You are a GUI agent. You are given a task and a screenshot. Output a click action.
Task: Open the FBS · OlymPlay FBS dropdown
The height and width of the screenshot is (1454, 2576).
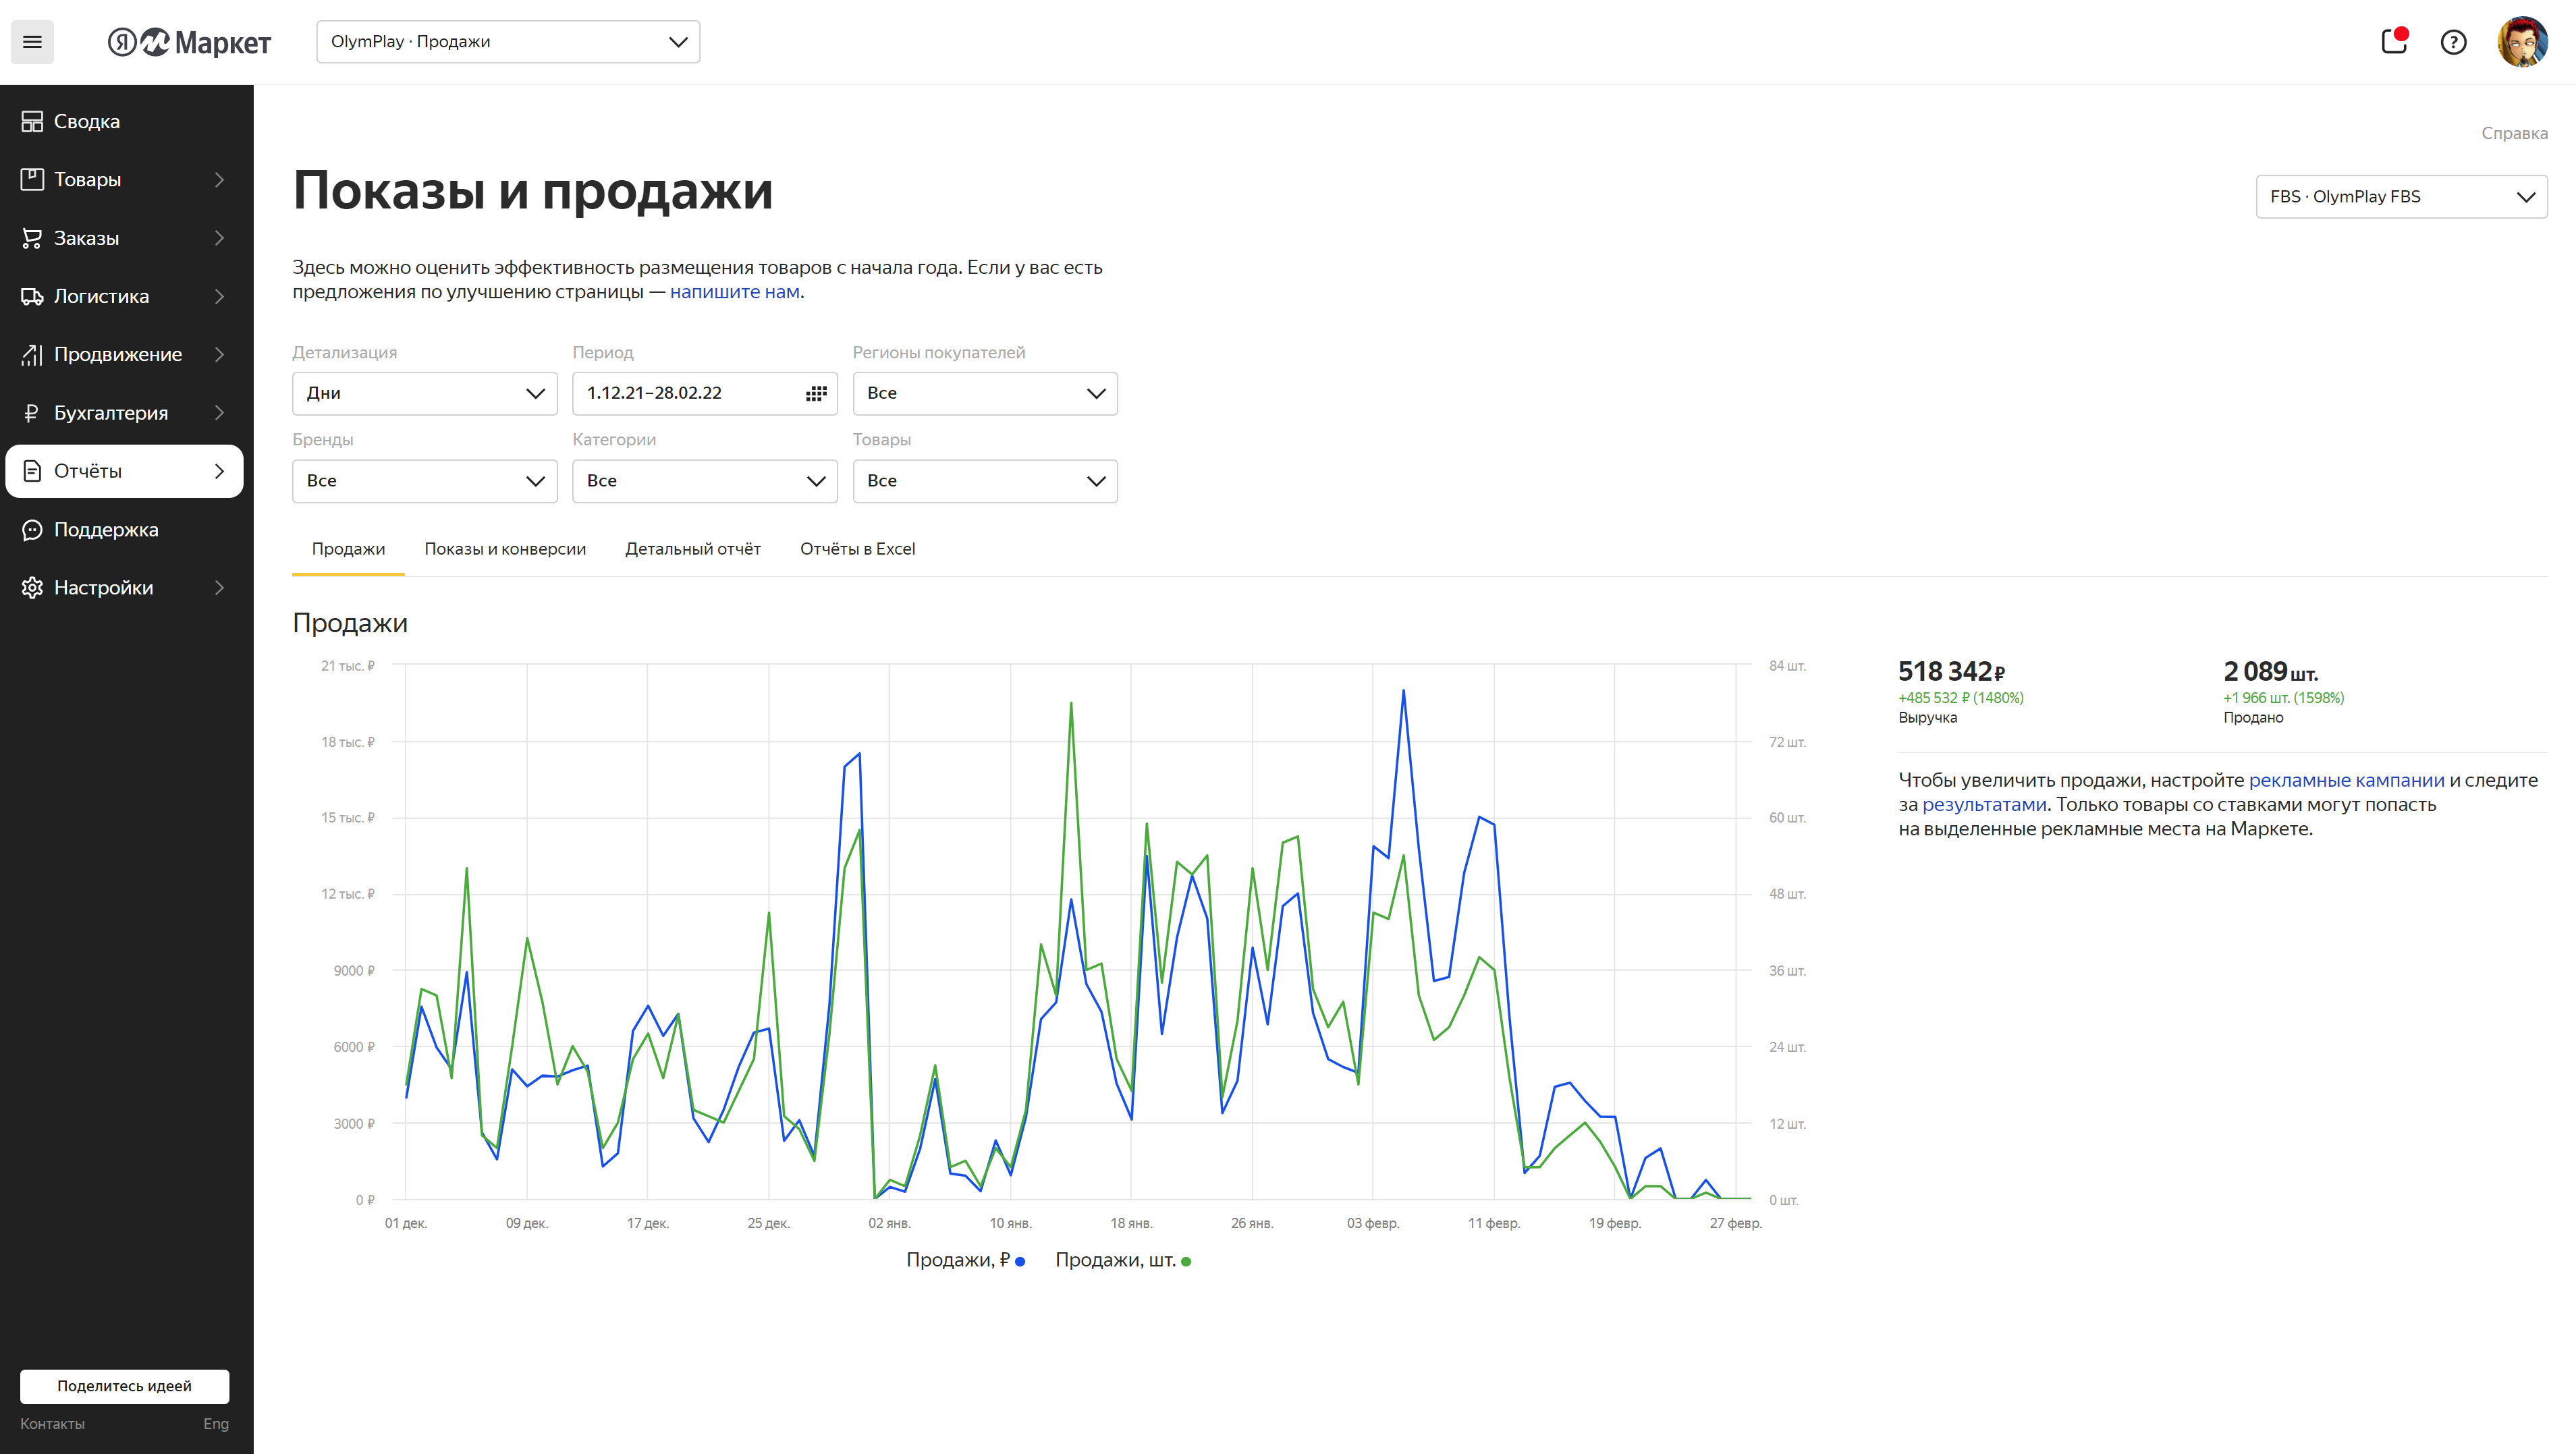pyautogui.click(x=2400, y=197)
